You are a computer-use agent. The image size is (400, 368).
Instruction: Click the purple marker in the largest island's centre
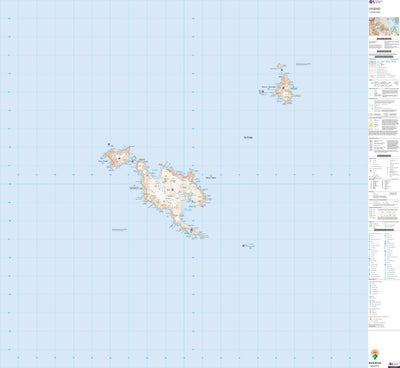click(x=172, y=190)
